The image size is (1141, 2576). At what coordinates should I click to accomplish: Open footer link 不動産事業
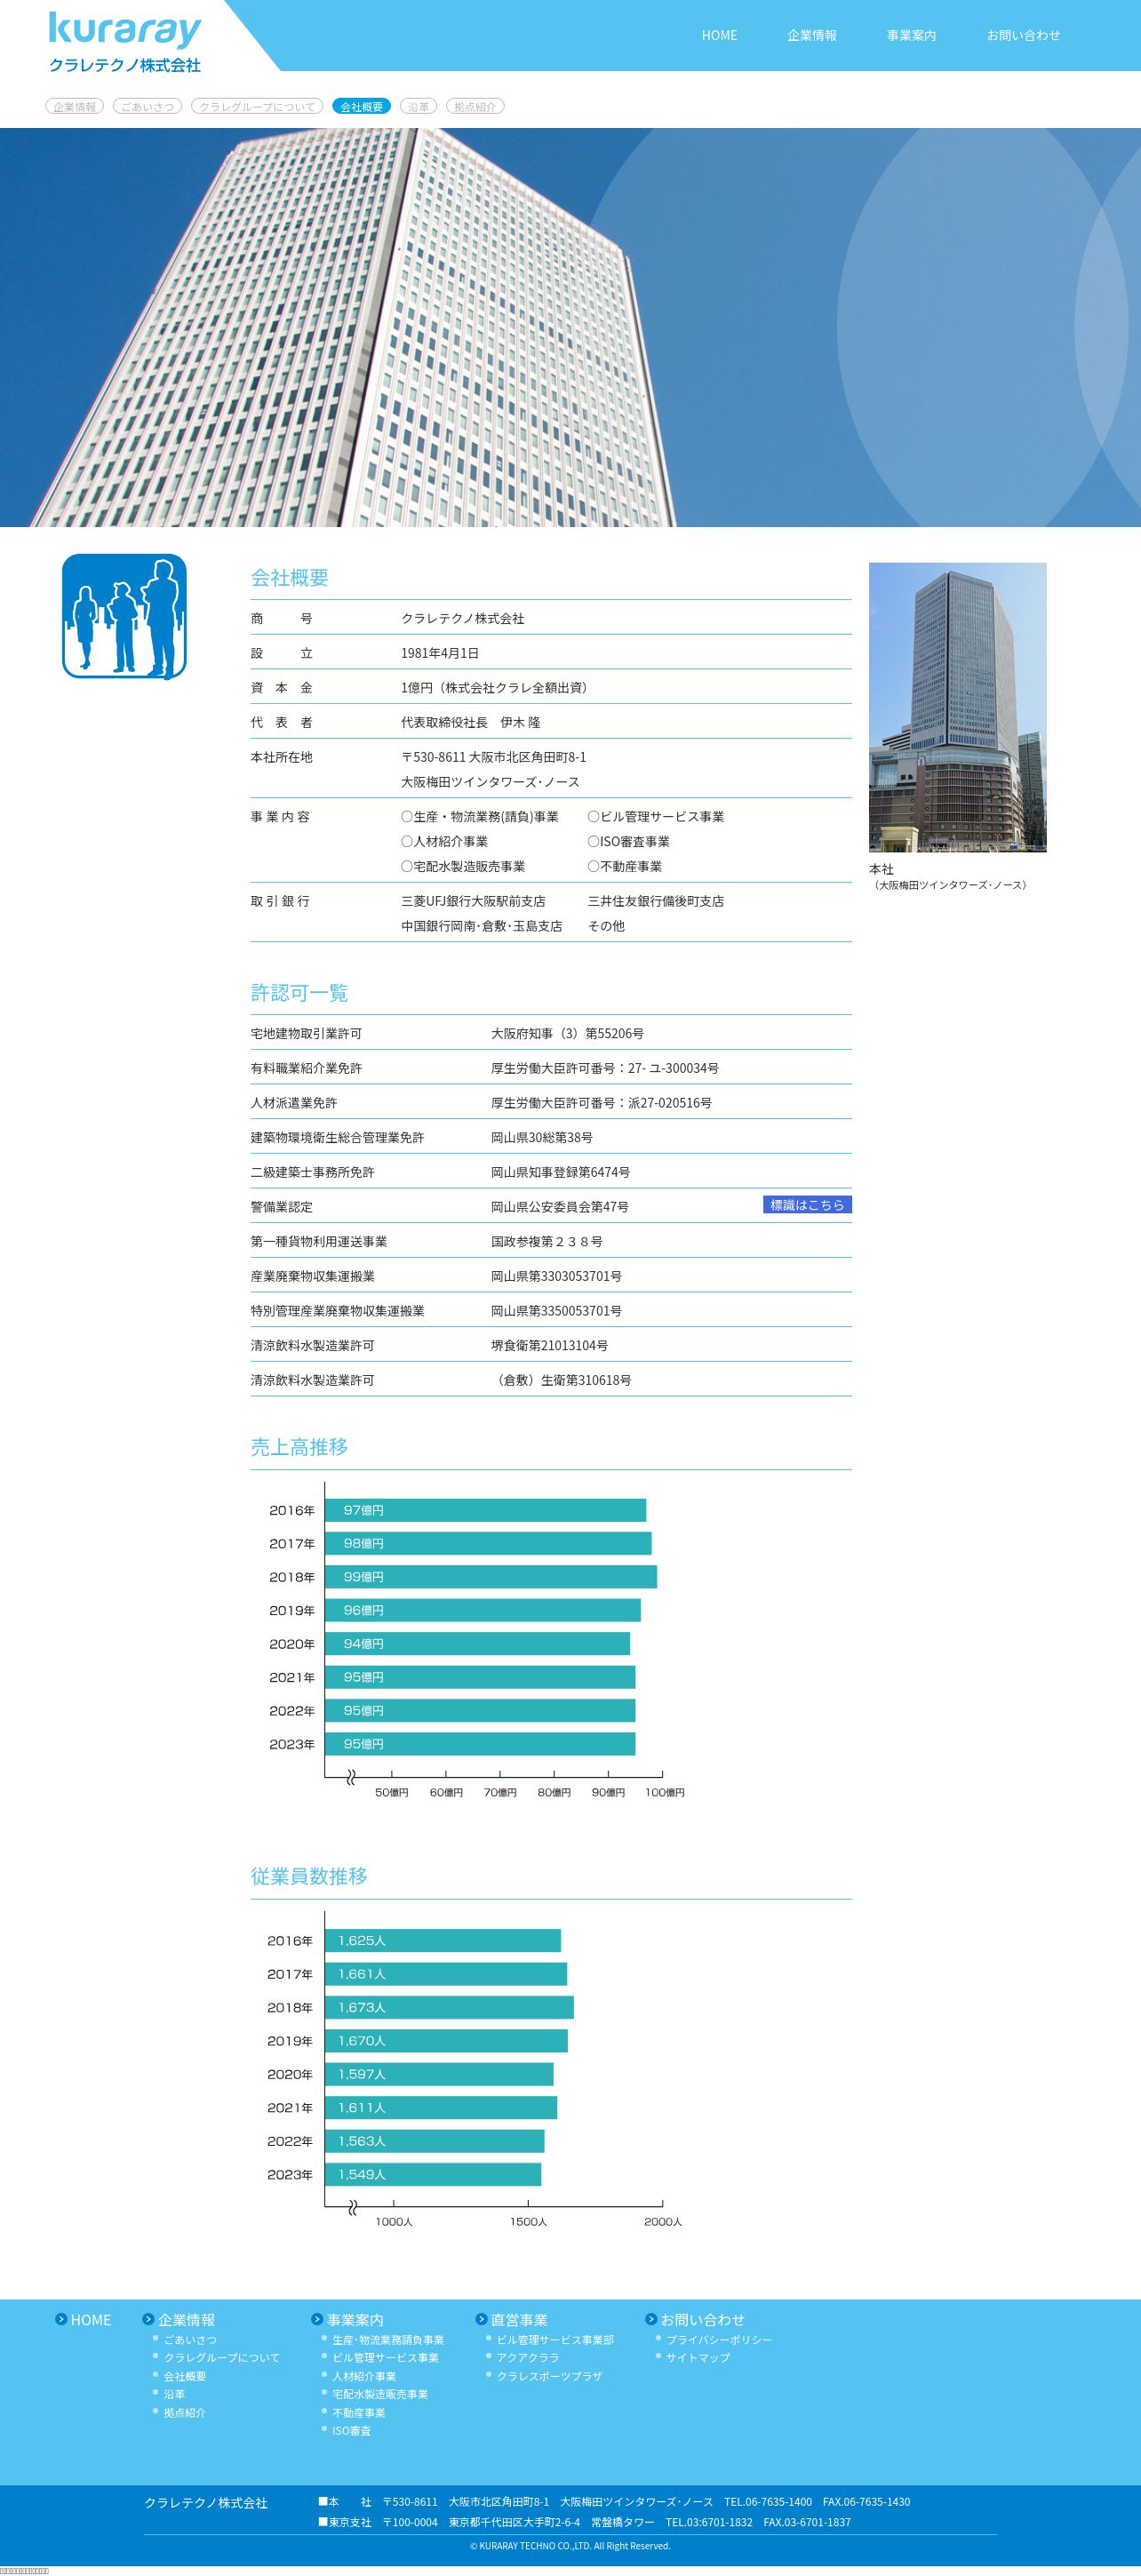point(359,2413)
